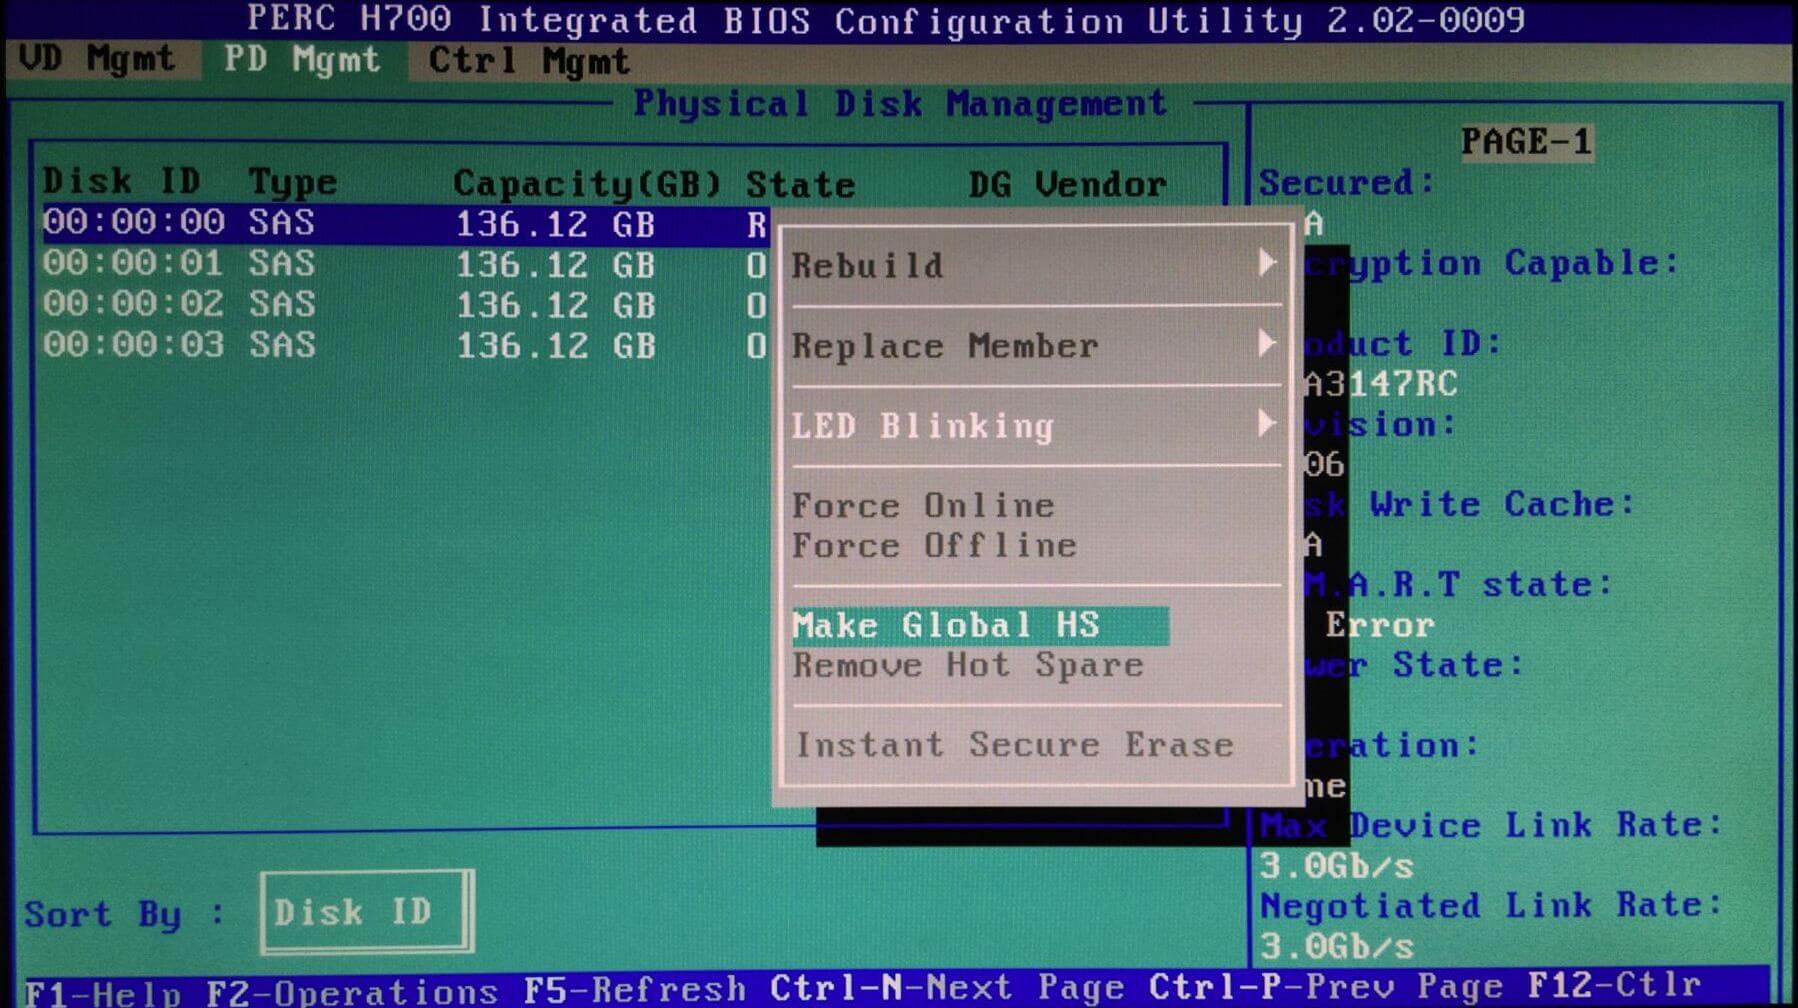Click the Physical Disk Management title
Image resolution: width=1798 pixels, height=1008 pixels.
point(900,103)
